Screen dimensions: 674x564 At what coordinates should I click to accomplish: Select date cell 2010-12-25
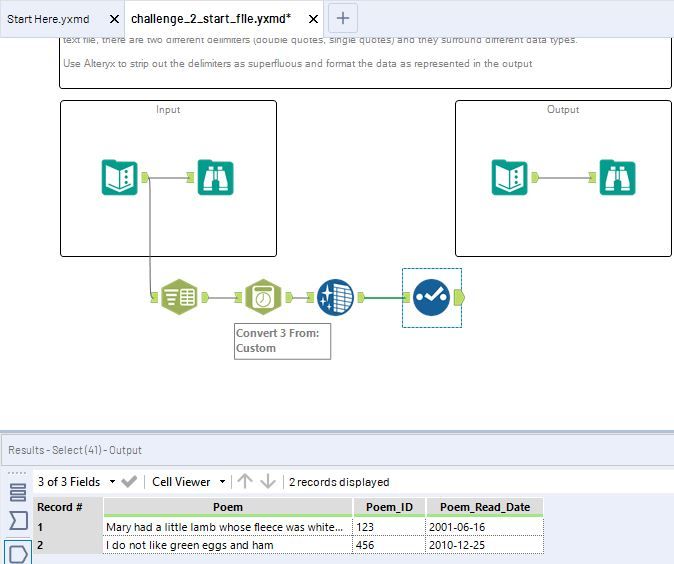click(485, 545)
